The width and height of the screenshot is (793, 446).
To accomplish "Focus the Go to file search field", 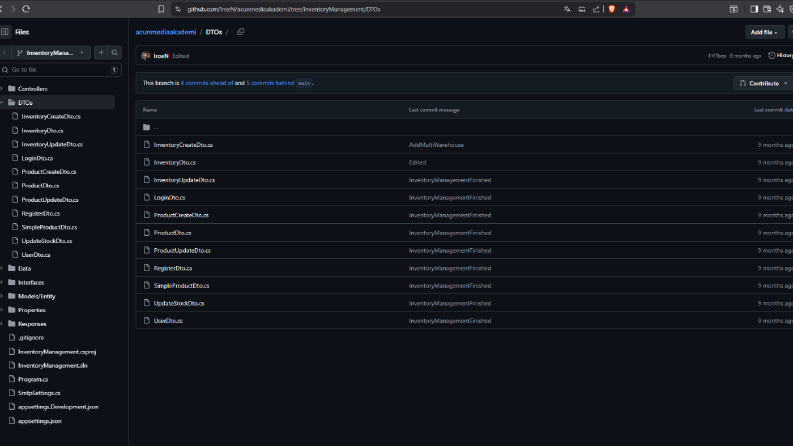I will (61, 70).
